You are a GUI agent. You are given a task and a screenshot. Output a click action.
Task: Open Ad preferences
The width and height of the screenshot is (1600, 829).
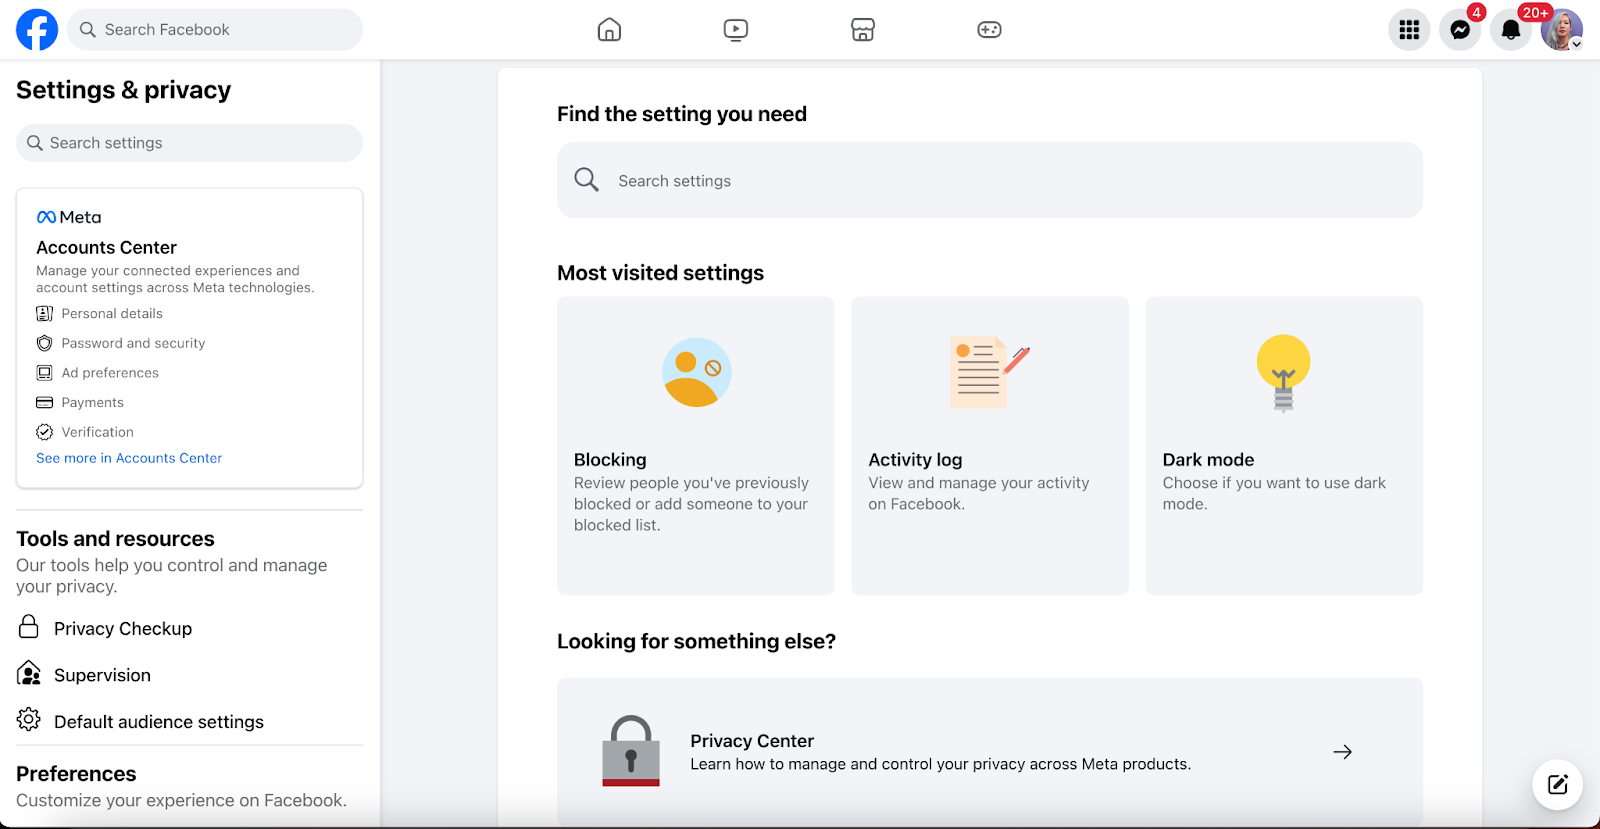(x=110, y=373)
